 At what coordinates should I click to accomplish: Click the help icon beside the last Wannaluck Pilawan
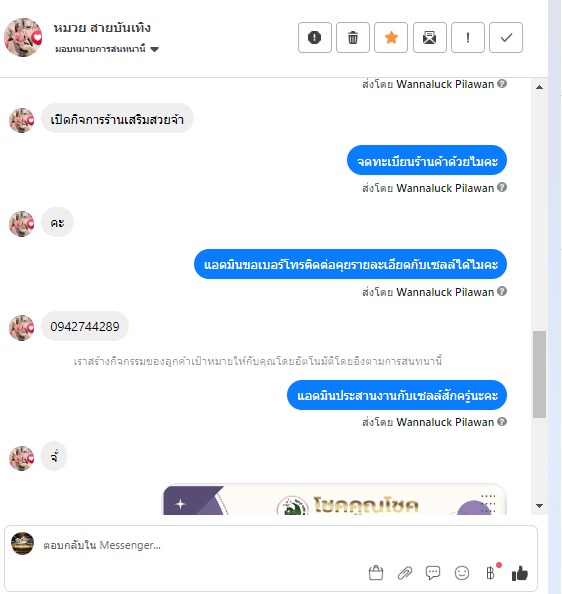point(502,422)
